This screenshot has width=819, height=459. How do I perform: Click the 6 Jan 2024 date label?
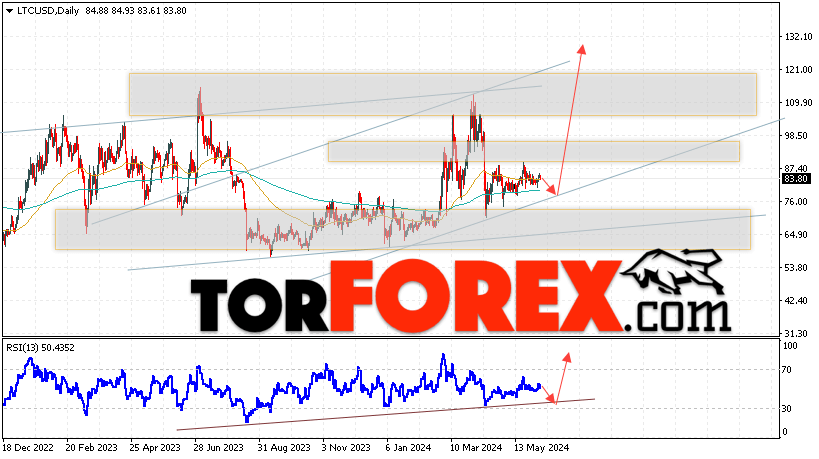[408, 448]
